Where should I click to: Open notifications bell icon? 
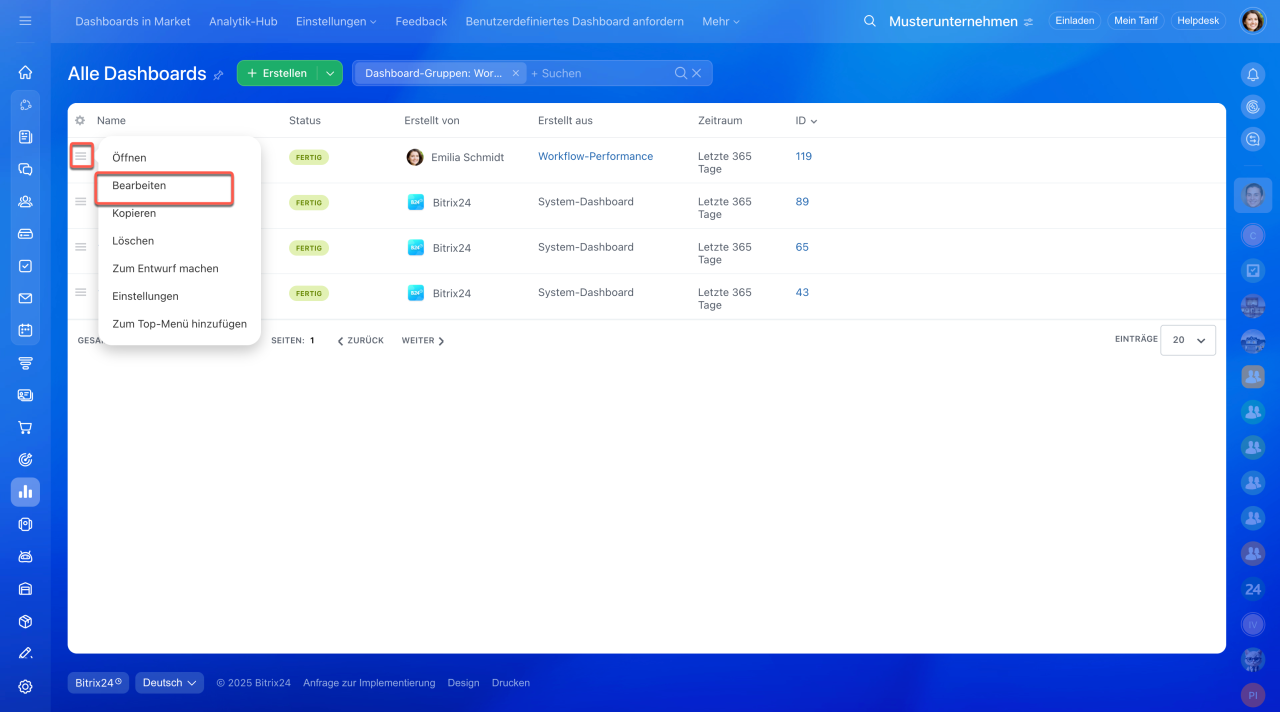[1252, 74]
